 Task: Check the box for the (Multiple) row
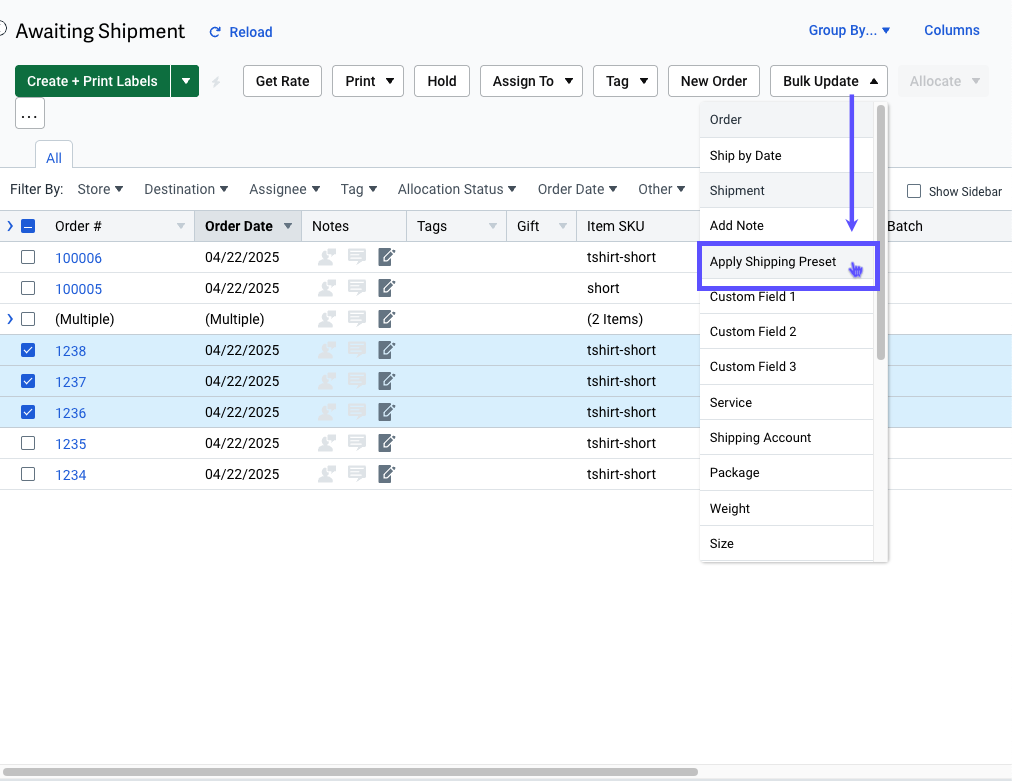click(28, 319)
